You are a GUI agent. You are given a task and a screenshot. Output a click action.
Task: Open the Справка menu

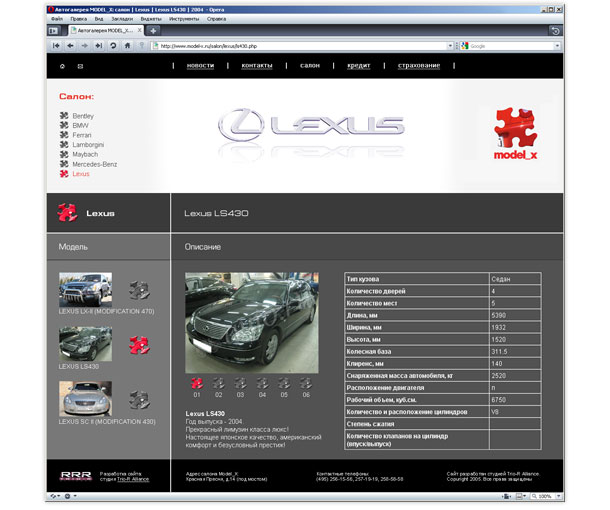(216, 19)
